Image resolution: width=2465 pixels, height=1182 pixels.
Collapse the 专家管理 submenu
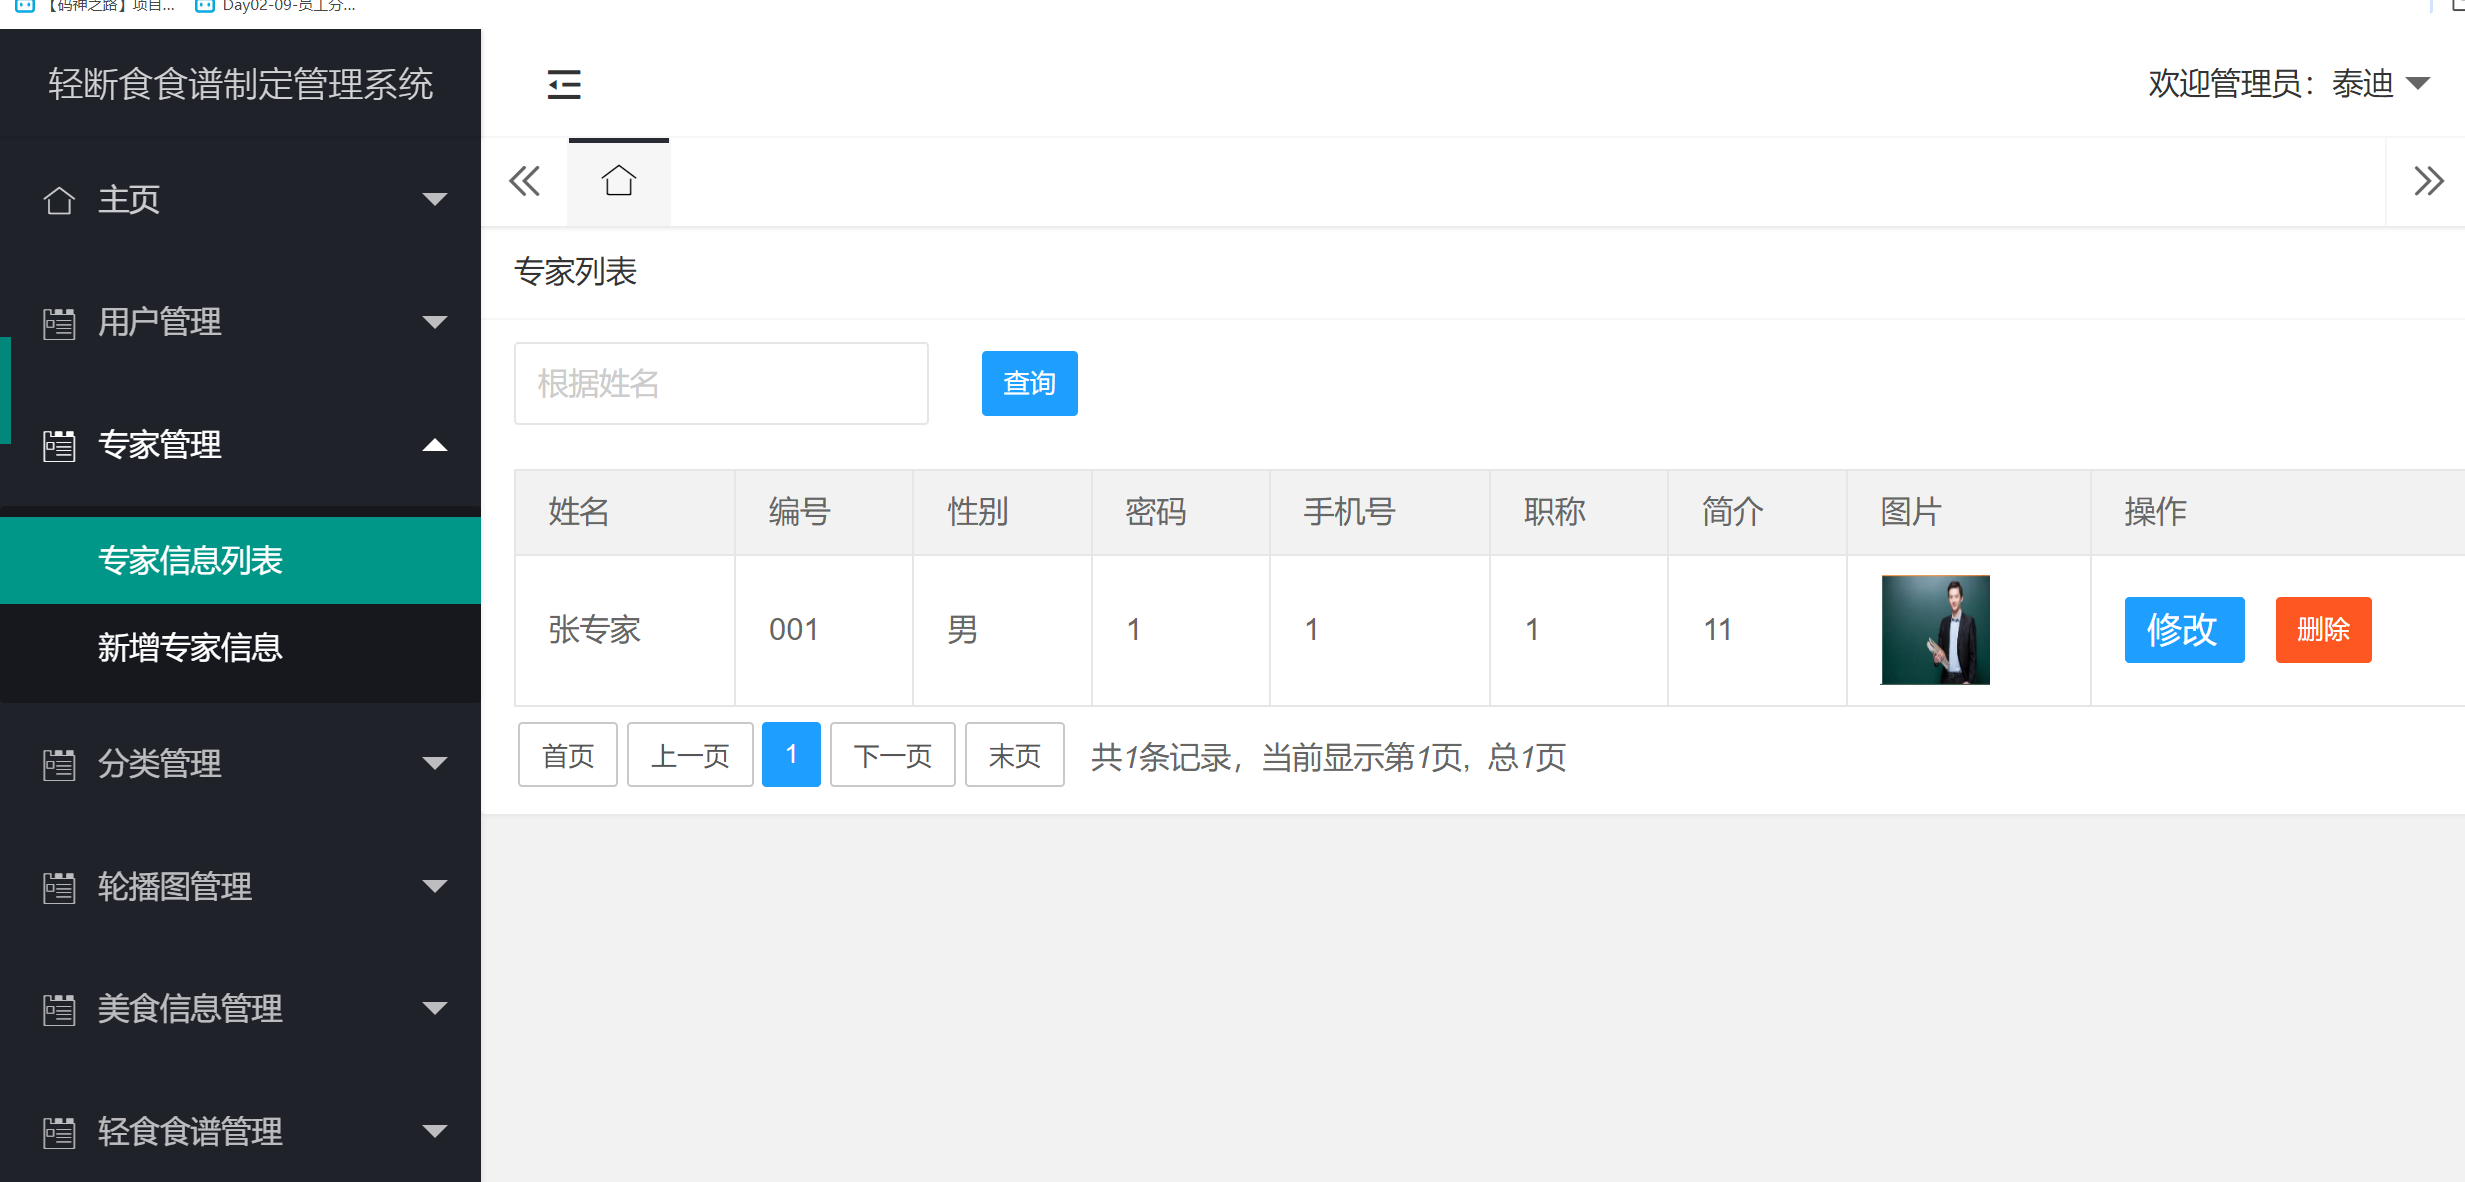point(435,445)
